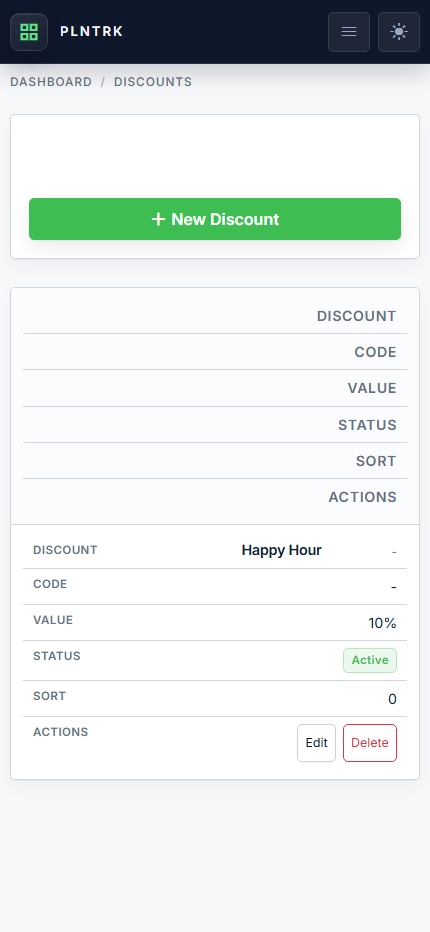Click the green PLNTRK grid logo icon

pyautogui.click(x=29, y=32)
